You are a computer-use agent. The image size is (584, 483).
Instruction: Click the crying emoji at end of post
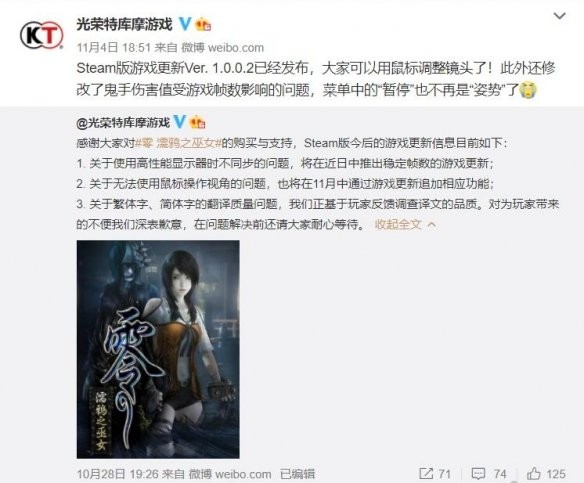coord(528,90)
